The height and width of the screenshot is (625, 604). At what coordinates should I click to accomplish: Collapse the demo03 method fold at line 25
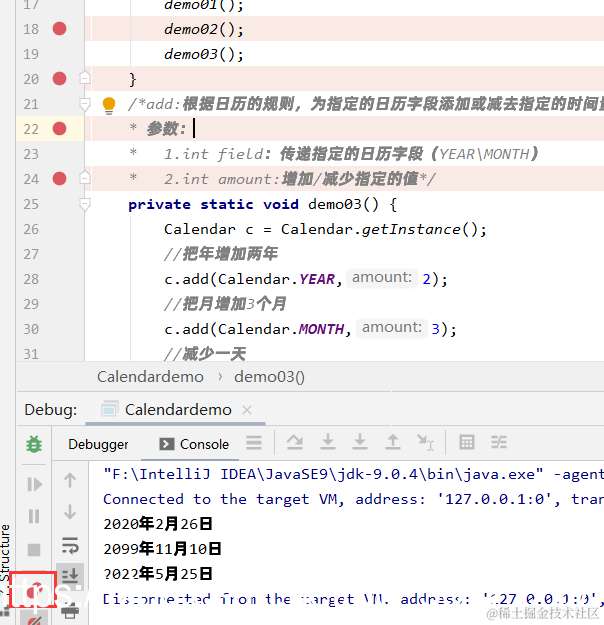click(85, 204)
